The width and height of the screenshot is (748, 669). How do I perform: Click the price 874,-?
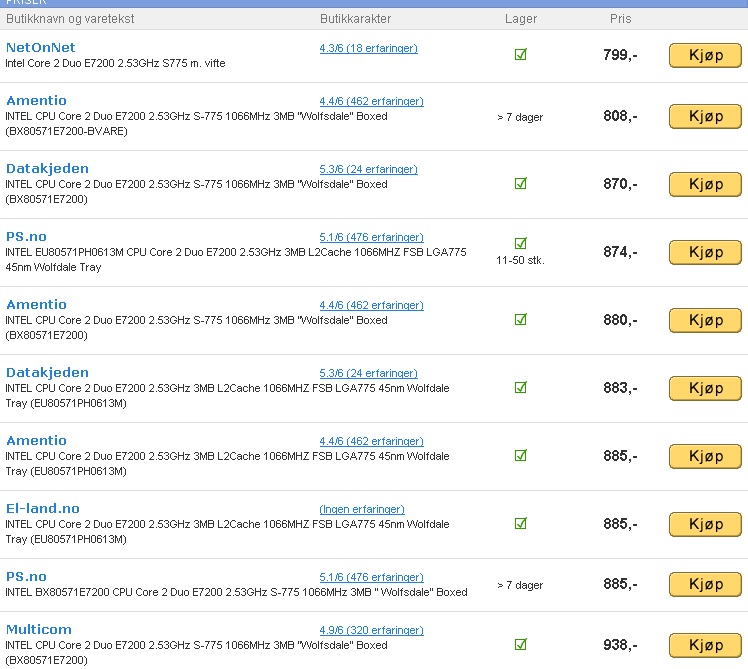(x=620, y=252)
